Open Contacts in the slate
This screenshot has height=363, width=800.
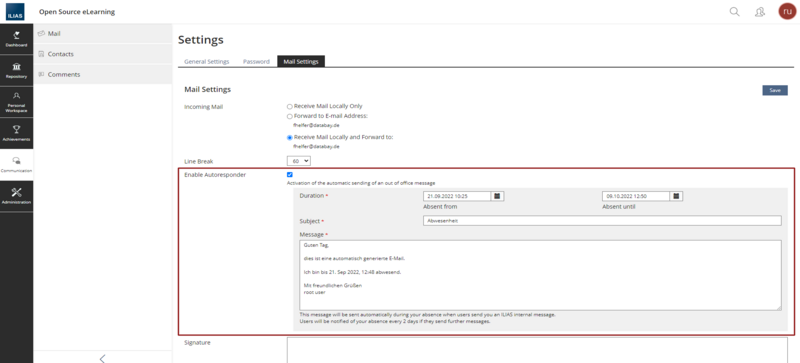pos(103,54)
